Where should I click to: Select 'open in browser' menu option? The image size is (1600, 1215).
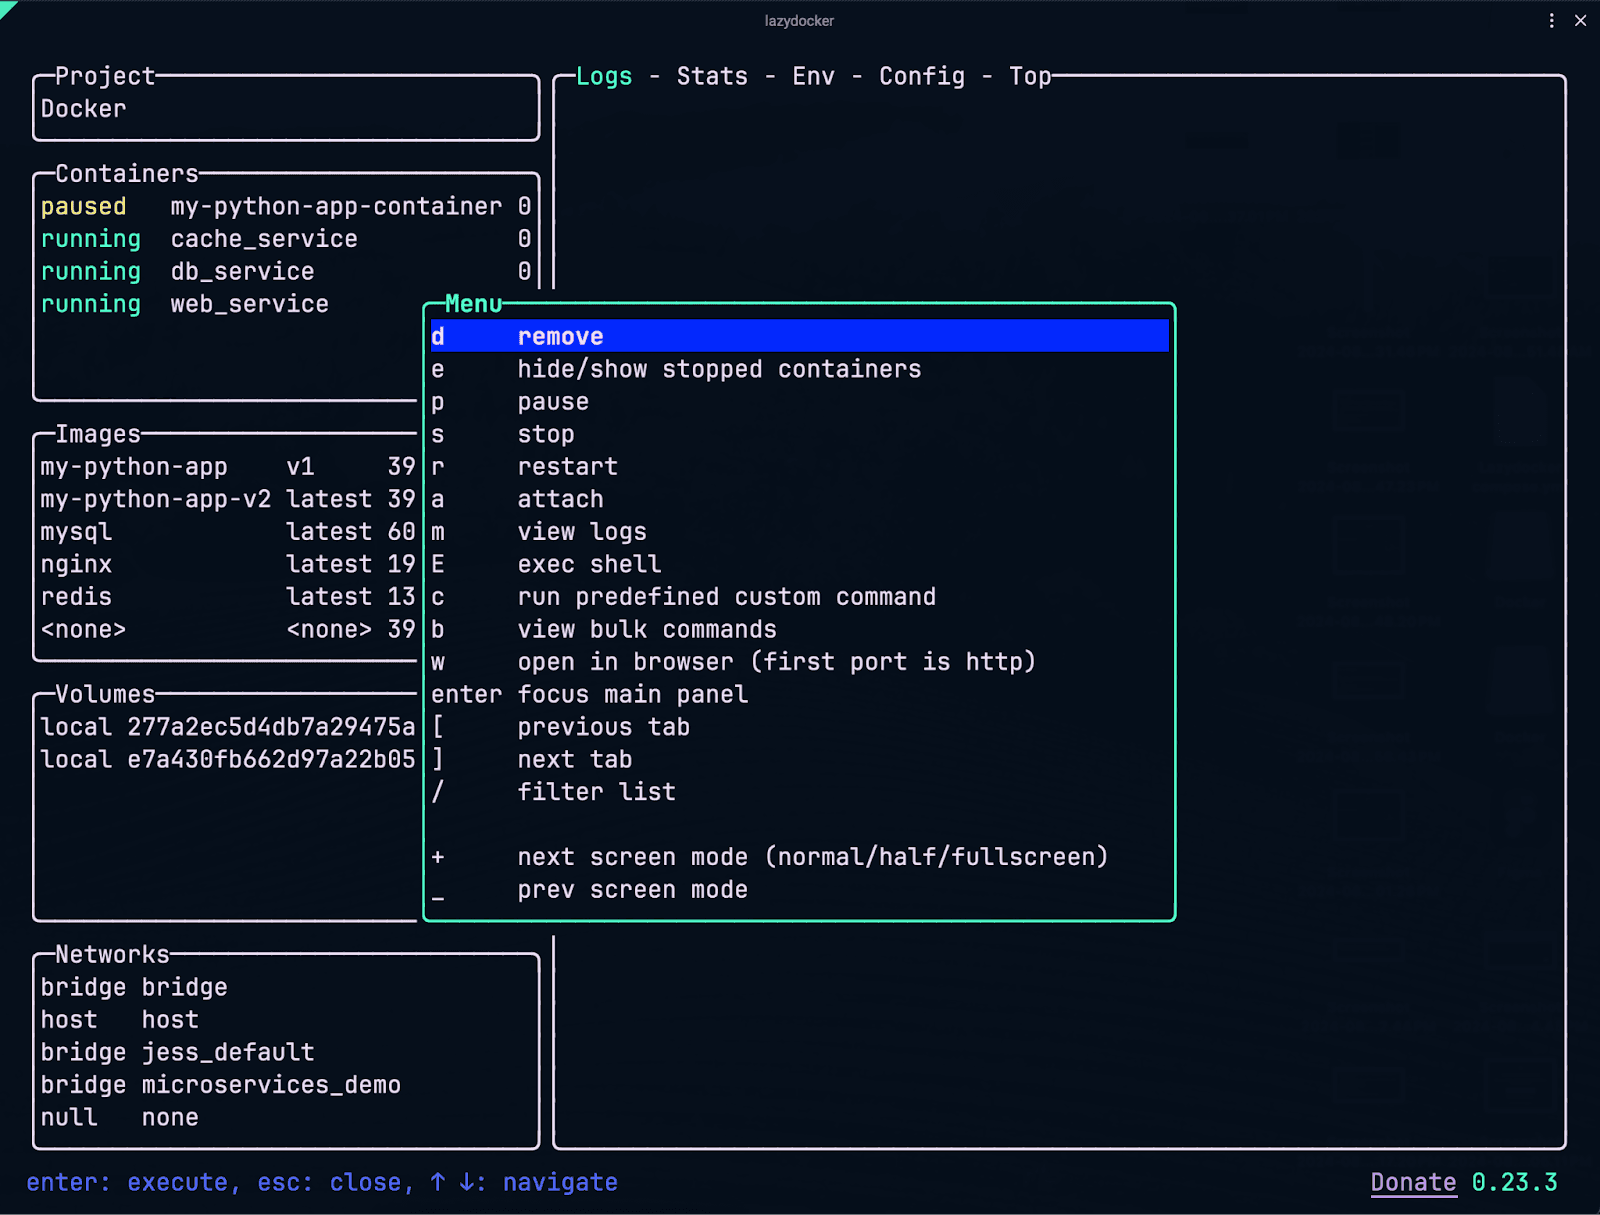click(x=775, y=662)
